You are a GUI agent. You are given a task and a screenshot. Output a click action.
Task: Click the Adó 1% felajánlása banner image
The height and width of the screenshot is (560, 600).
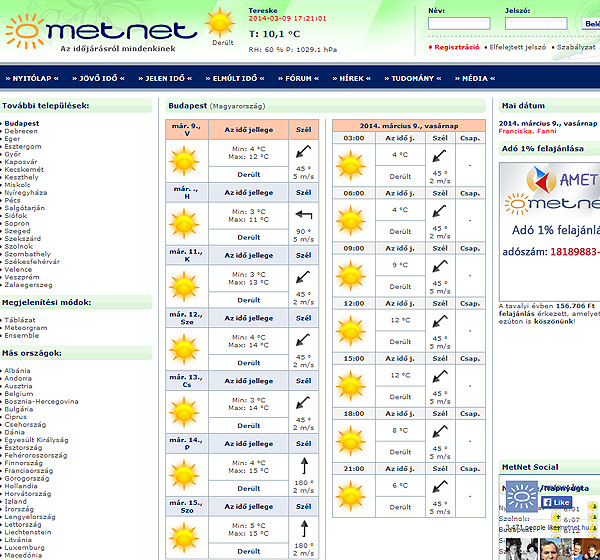[x=549, y=232]
